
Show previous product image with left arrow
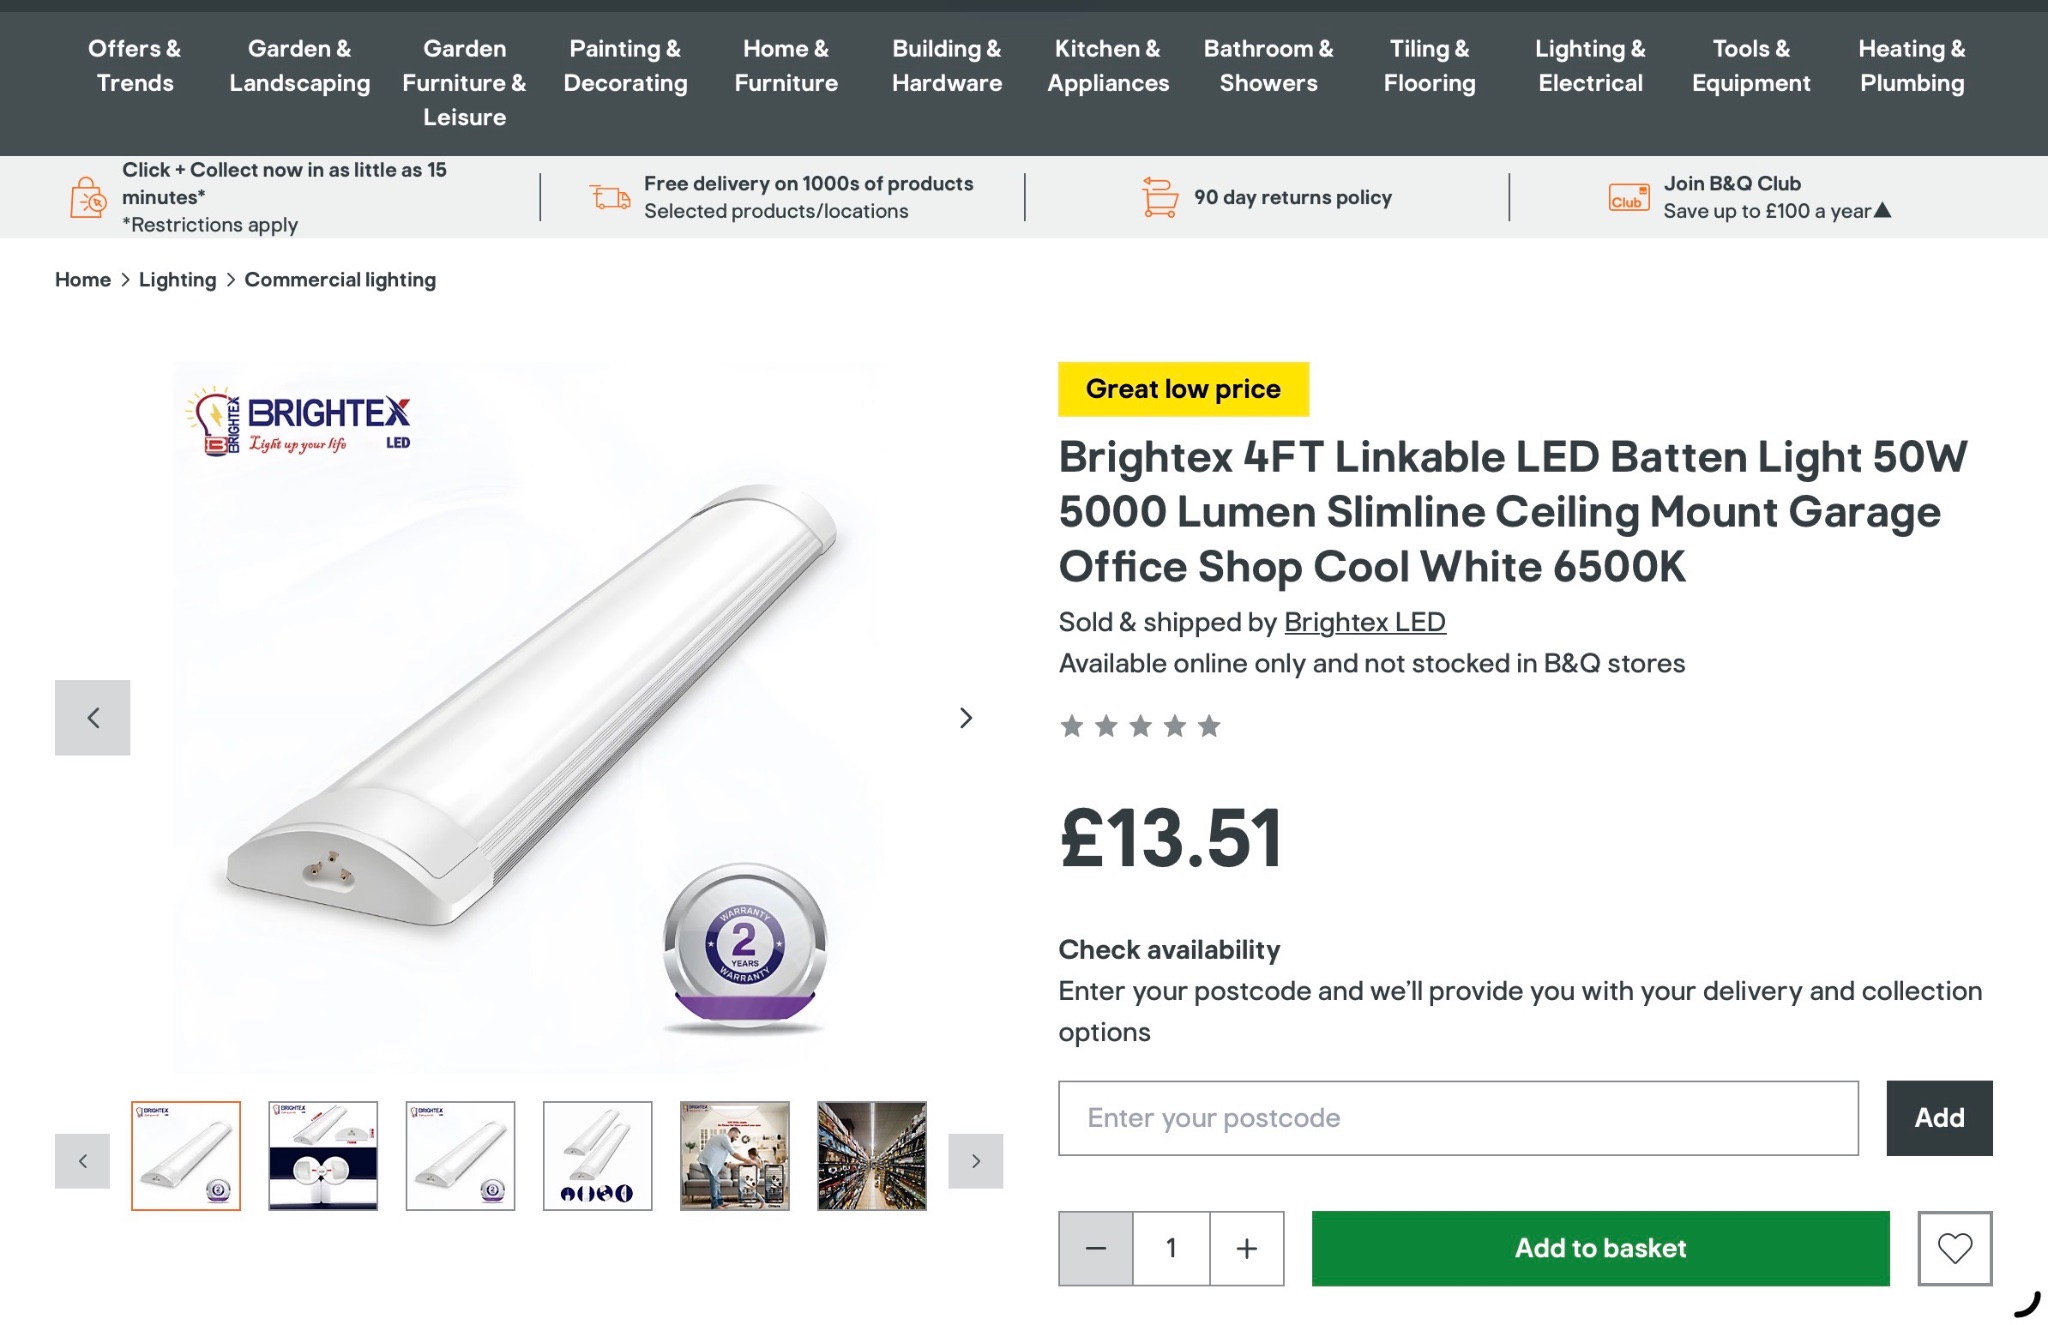93,718
